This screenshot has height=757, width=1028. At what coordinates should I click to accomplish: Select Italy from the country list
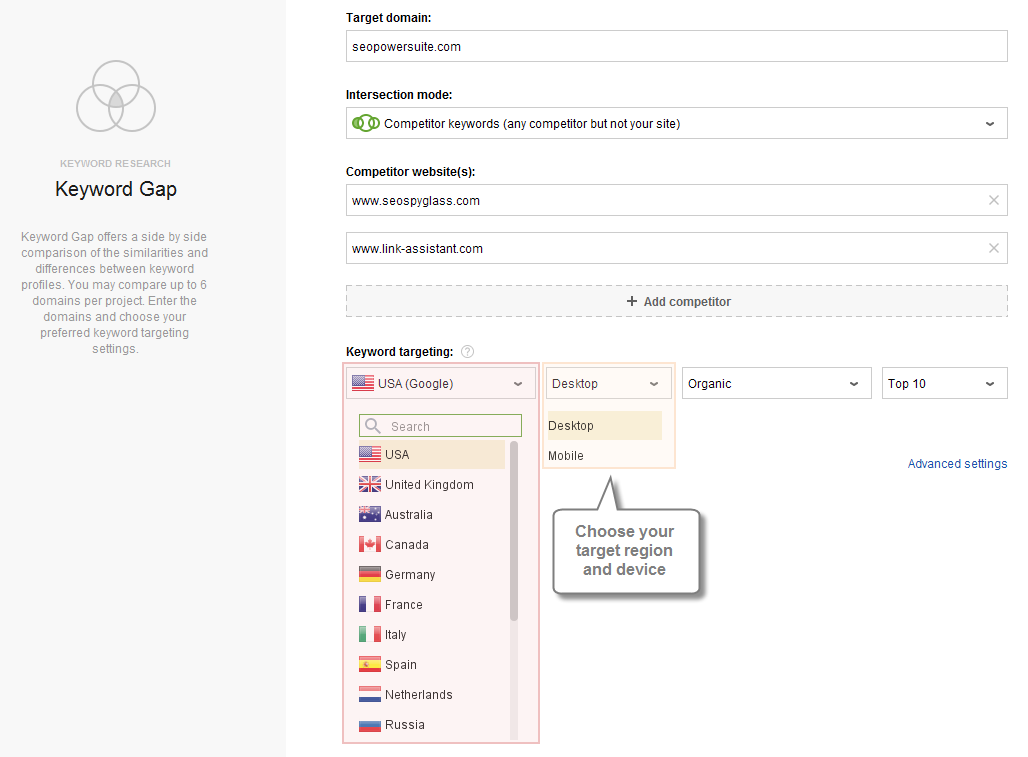pyautogui.click(x=432, y=634)
